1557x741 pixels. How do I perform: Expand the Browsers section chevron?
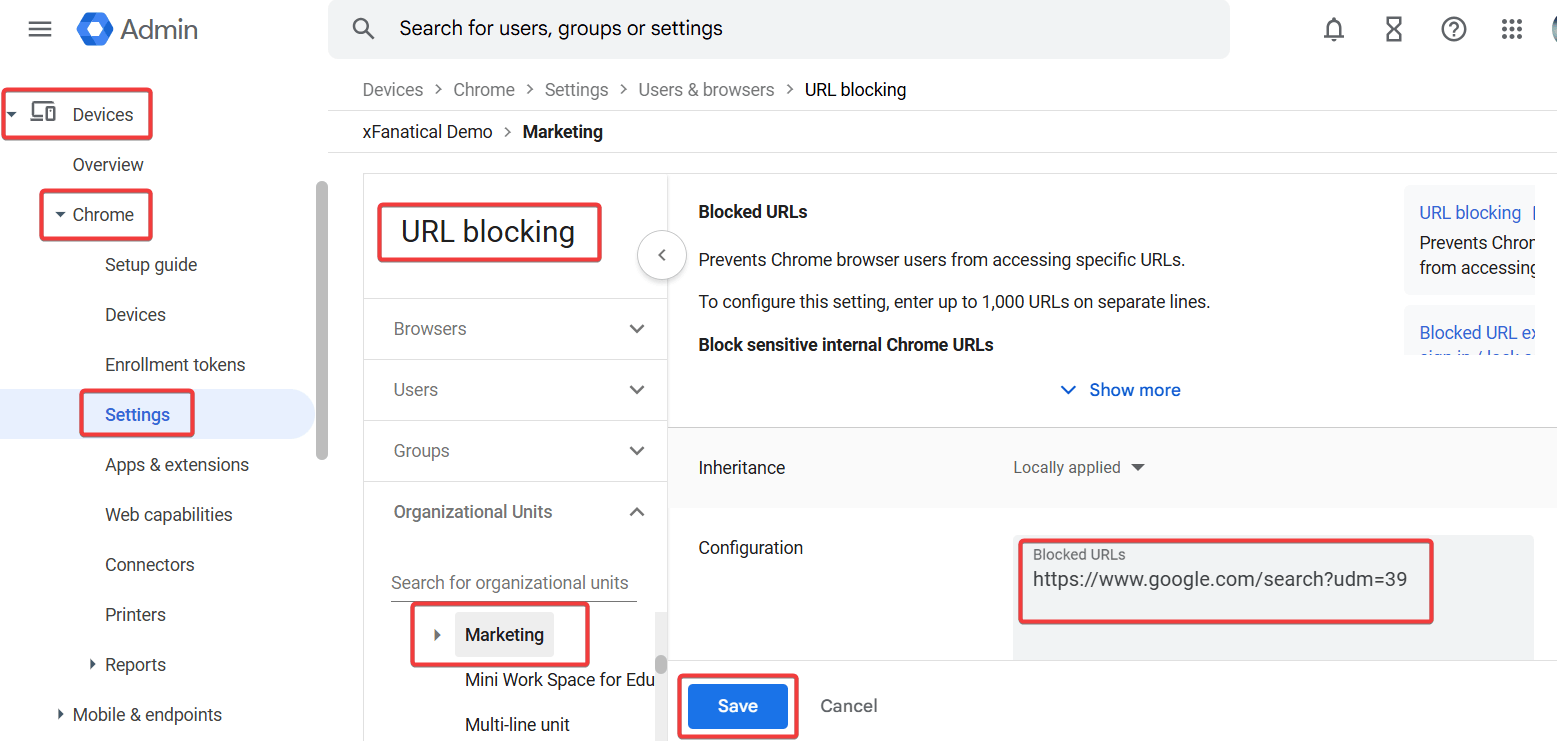[x=637, y=329]
